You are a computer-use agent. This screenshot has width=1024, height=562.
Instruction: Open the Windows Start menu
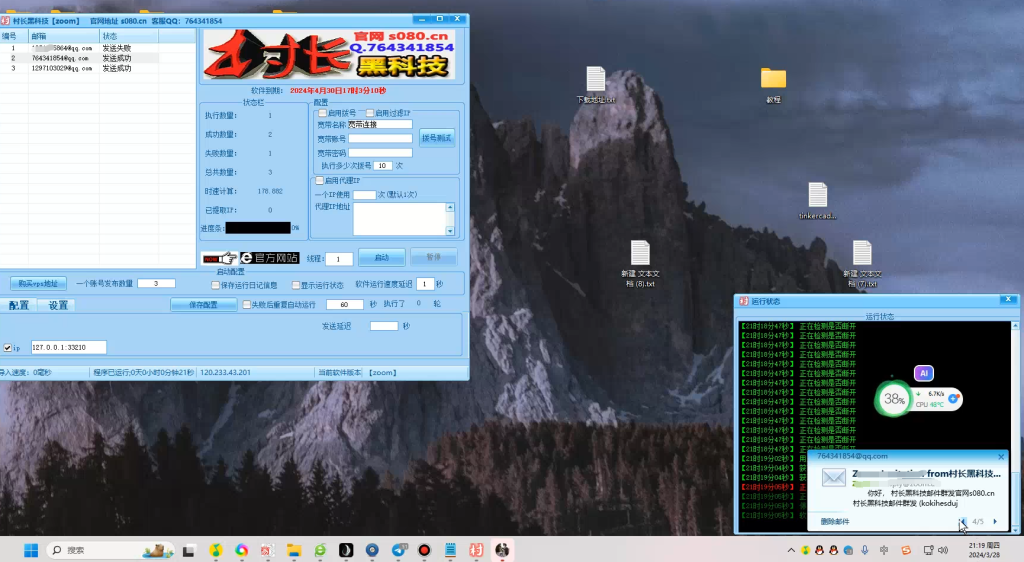tap(29, 550)
